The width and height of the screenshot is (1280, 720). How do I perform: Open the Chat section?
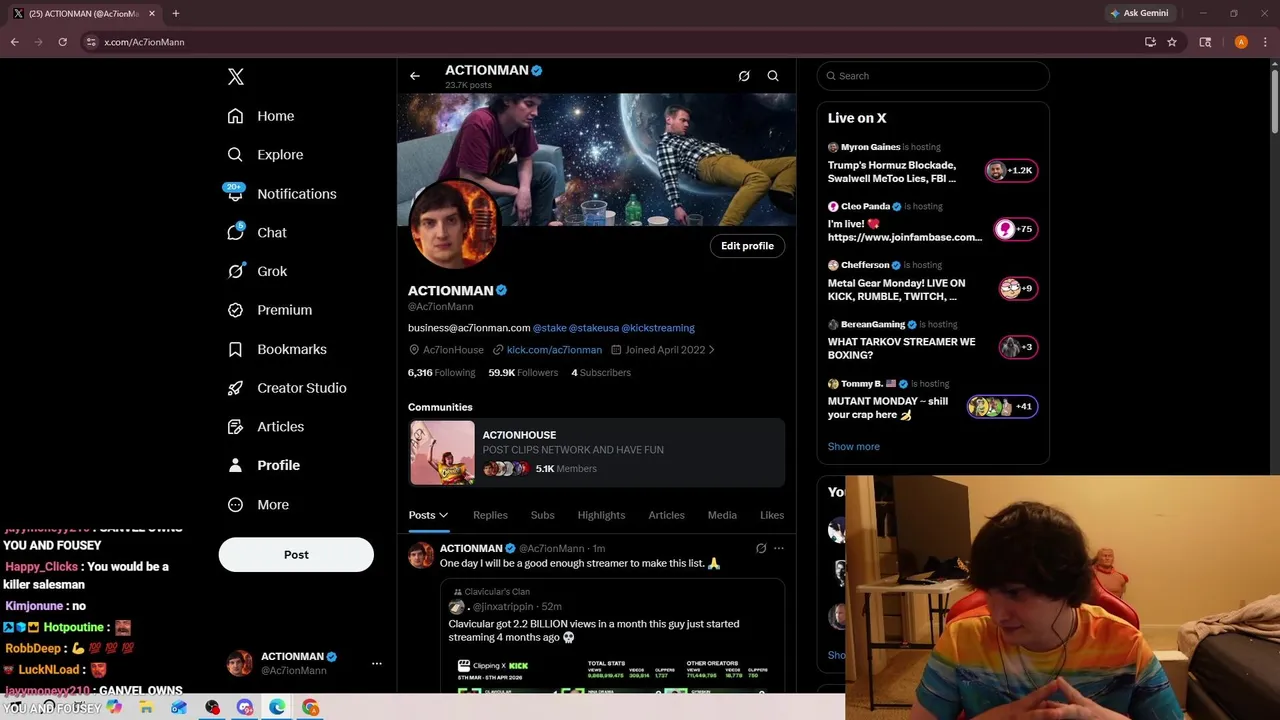point(257,232)
